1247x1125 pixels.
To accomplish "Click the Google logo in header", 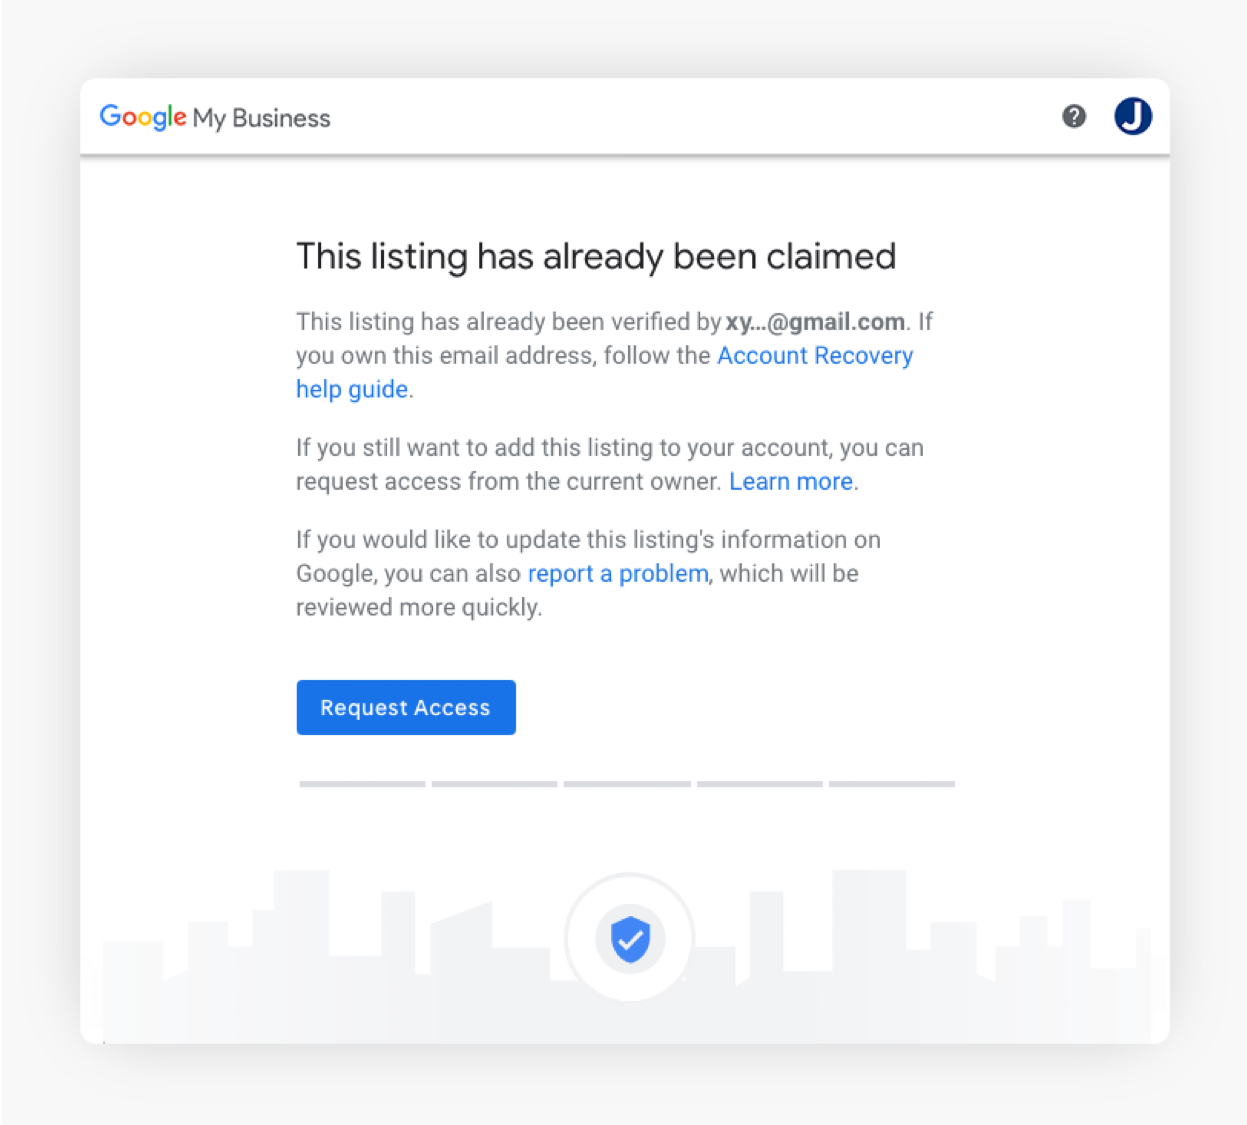I will point(143,117).
